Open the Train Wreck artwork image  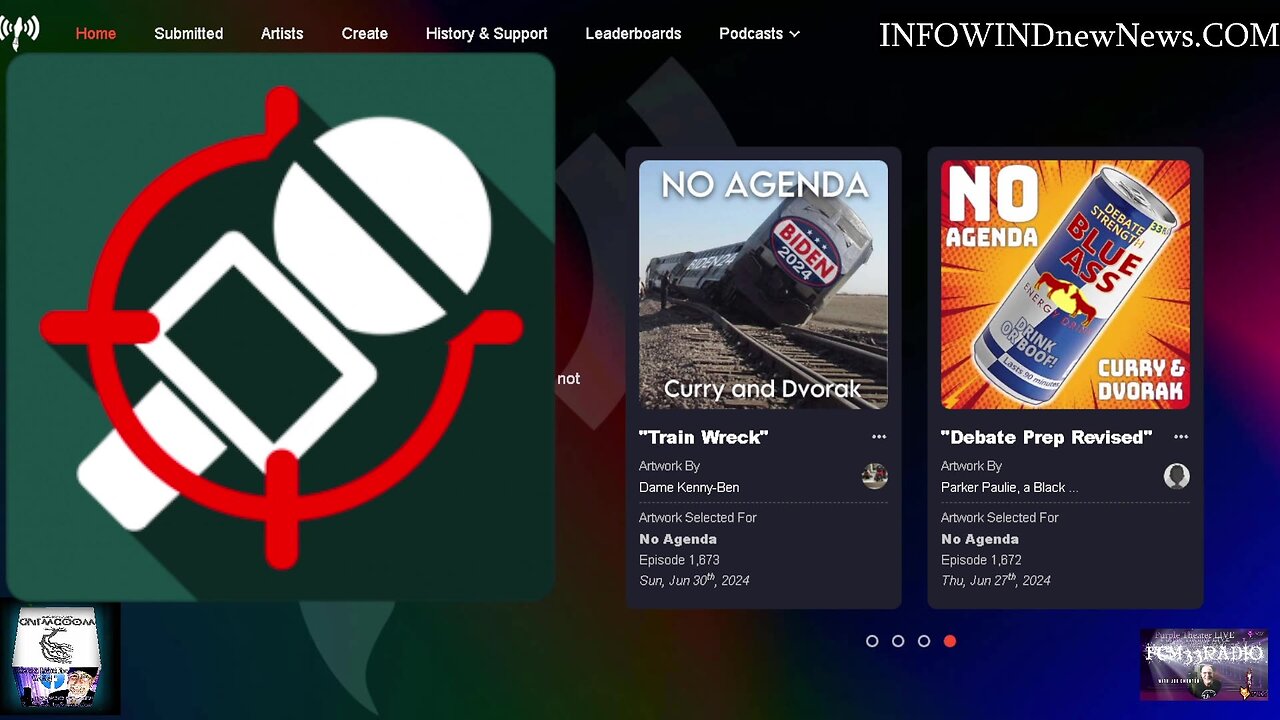[x=763, y=285]
